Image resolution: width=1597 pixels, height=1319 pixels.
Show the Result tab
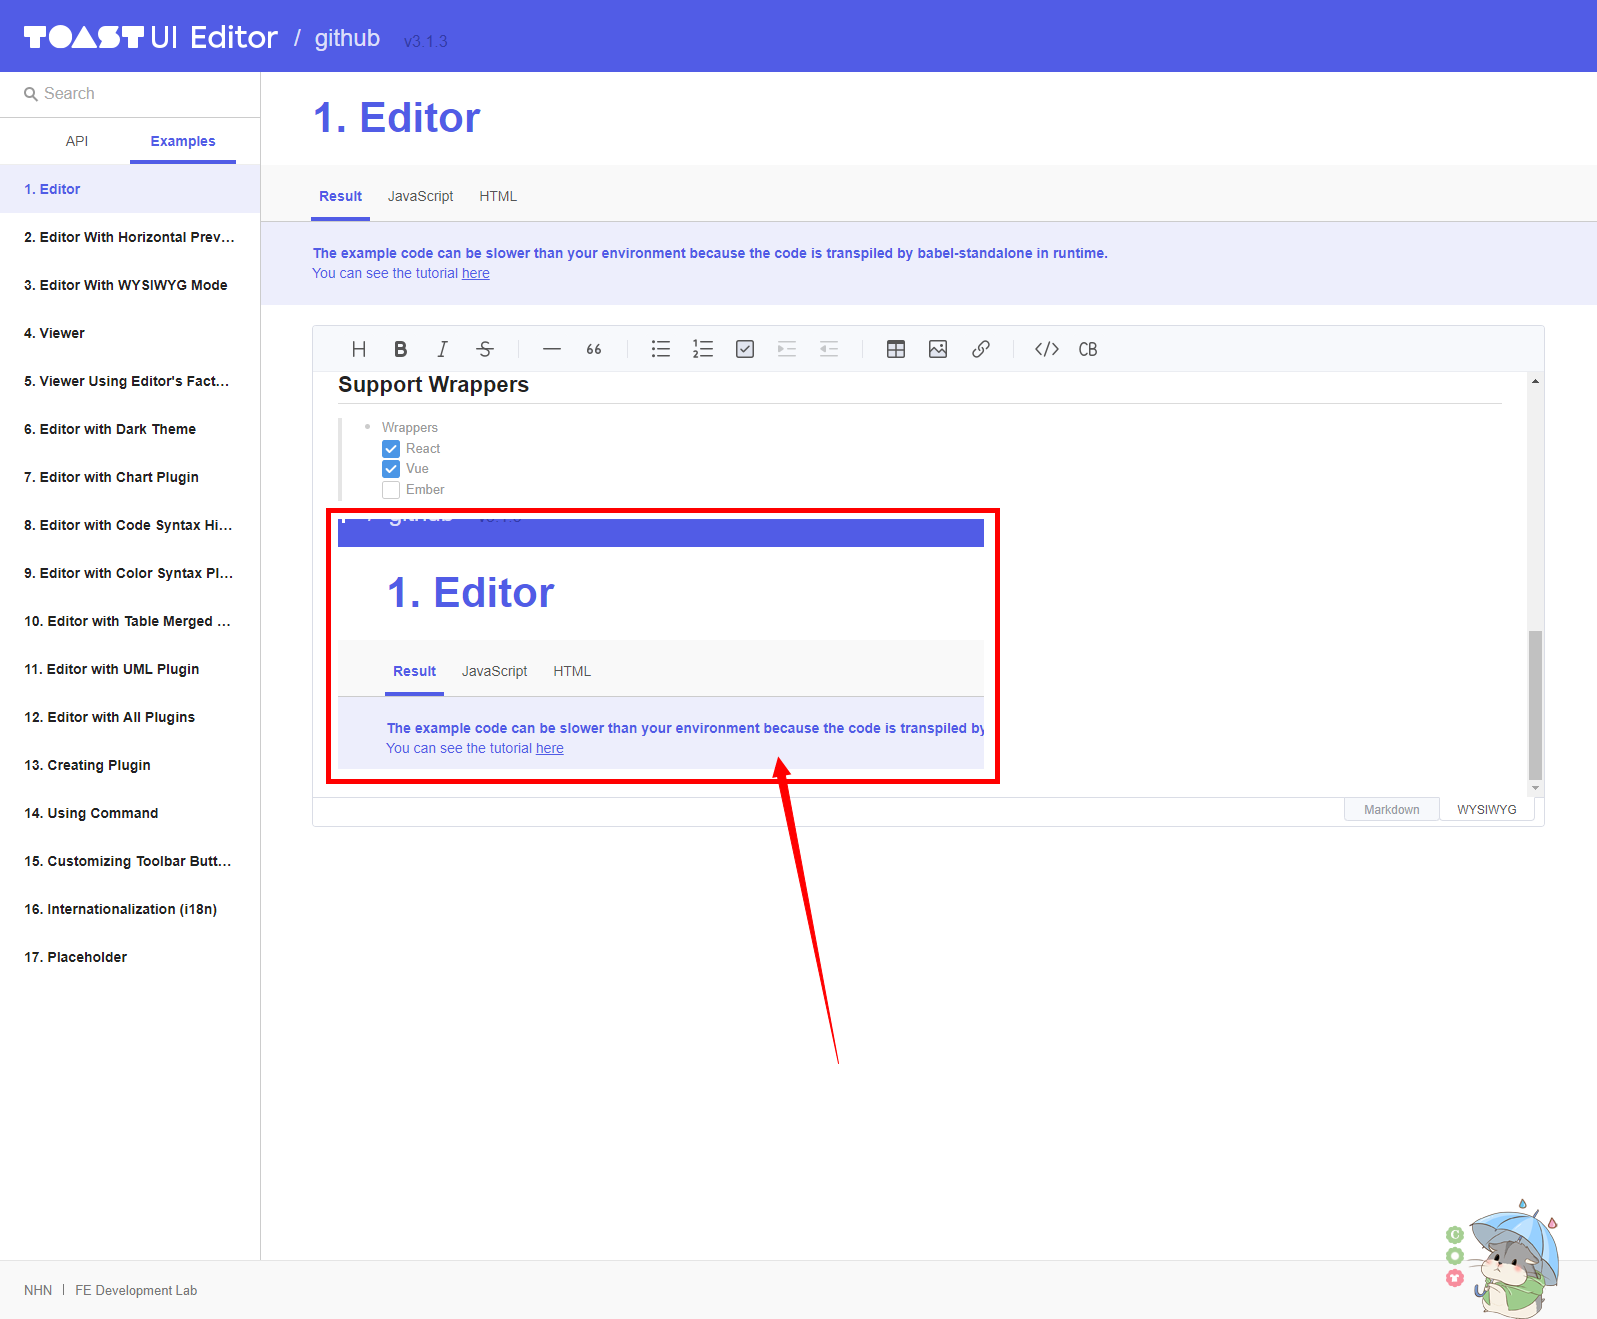point(341,196)
